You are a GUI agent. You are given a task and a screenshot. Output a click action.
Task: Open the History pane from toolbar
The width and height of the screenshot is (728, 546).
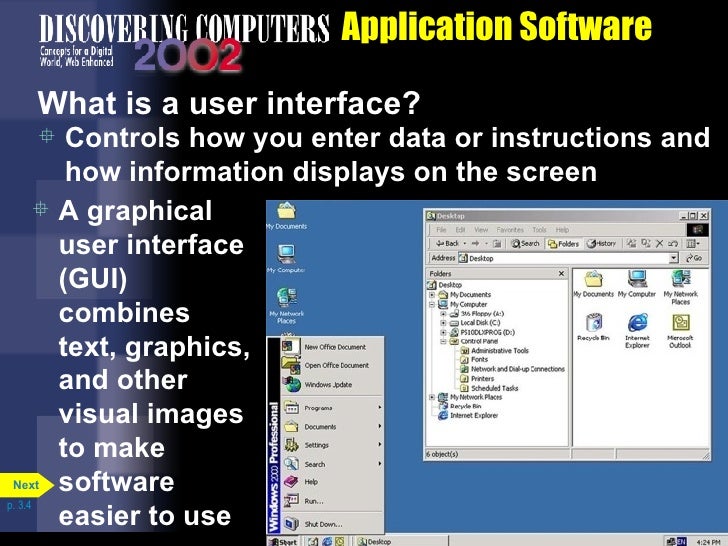pyautogui.click(x=601, y=243)
